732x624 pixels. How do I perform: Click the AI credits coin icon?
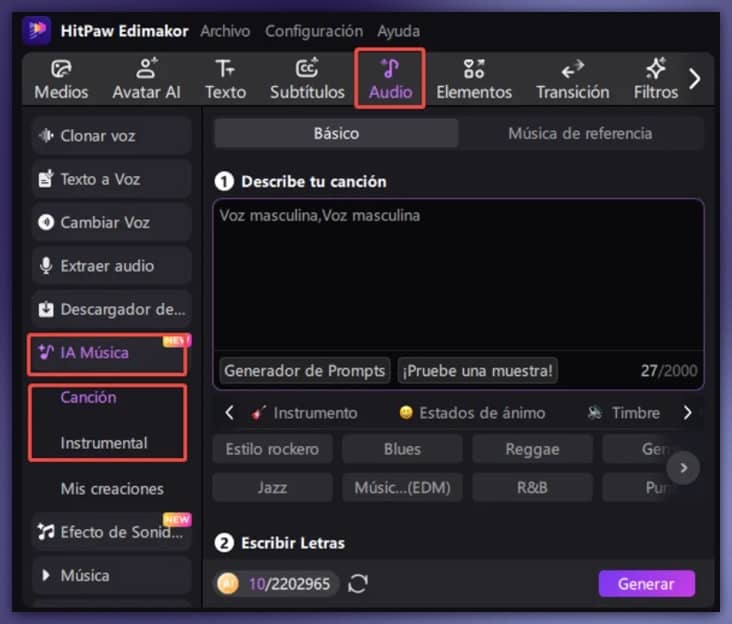point(228,583)
